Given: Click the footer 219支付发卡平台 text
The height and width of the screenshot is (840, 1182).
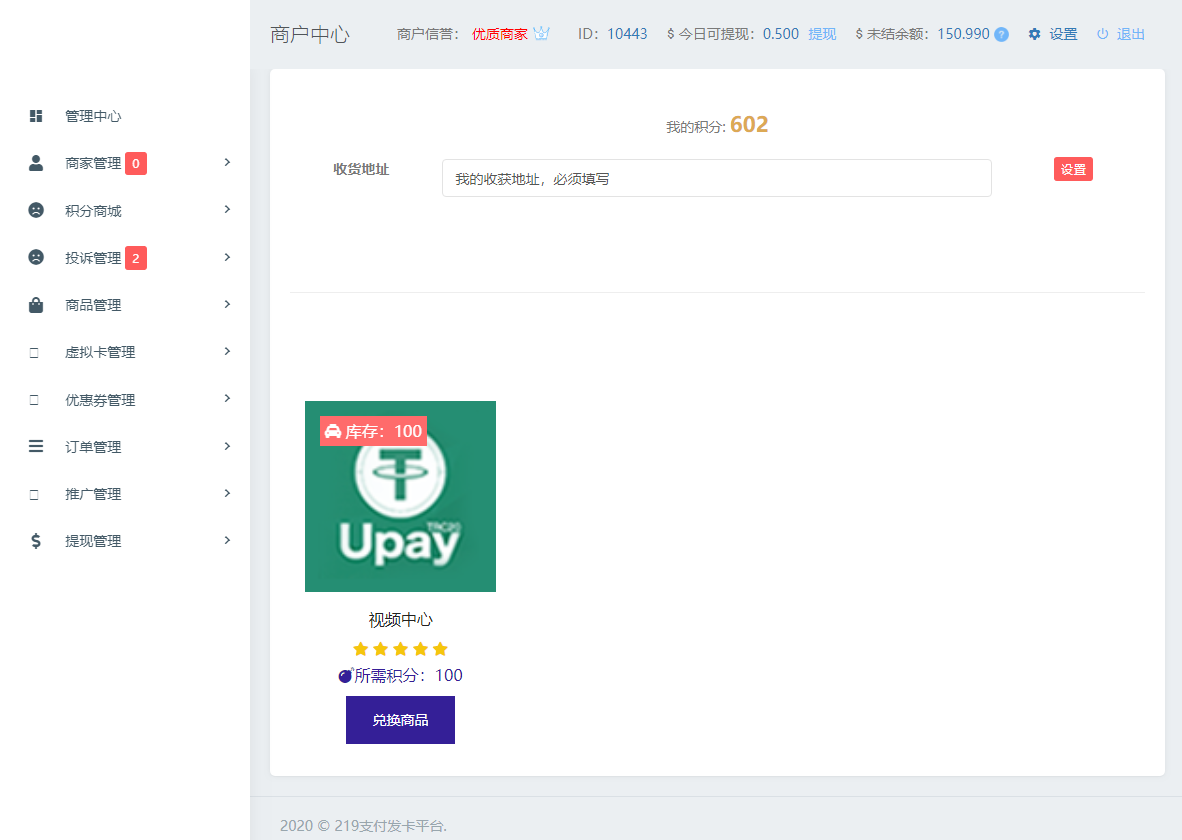Looking at the screenshot, I should 390,826.
